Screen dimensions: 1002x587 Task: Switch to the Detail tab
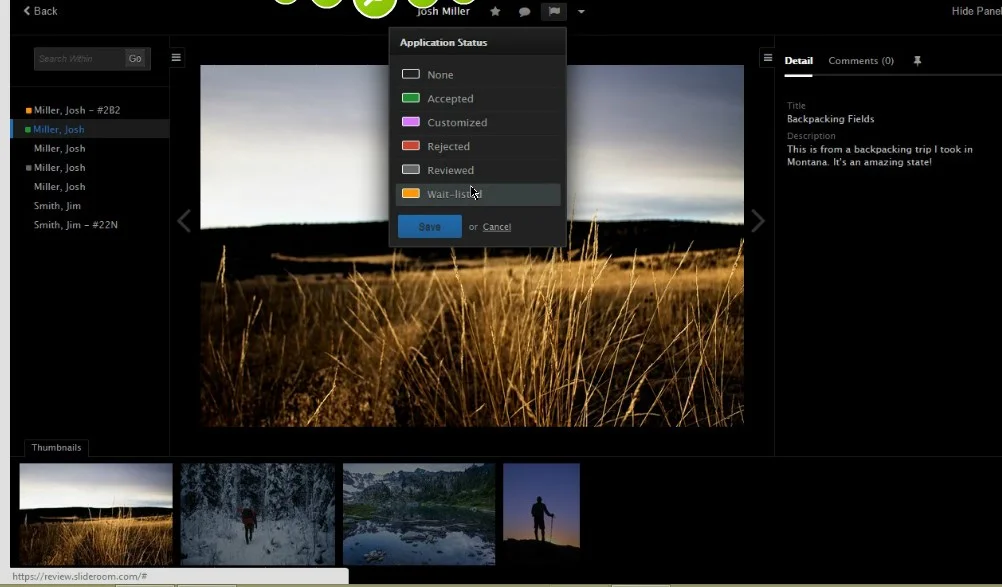click(x=799, y=61)
